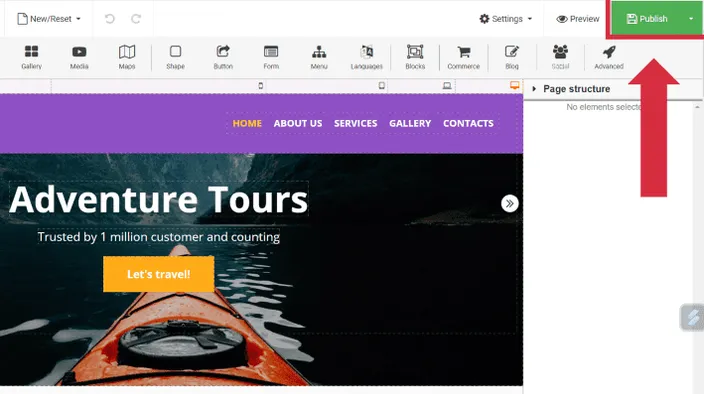Viewport: 704px width, 394px height.
Task: Click the Let's travel! button
Action: (x=158, y=274)
